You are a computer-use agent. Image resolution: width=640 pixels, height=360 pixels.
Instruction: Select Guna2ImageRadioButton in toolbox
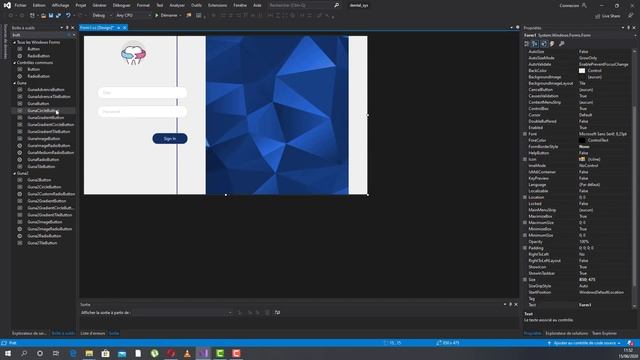(x=49, y=229)
